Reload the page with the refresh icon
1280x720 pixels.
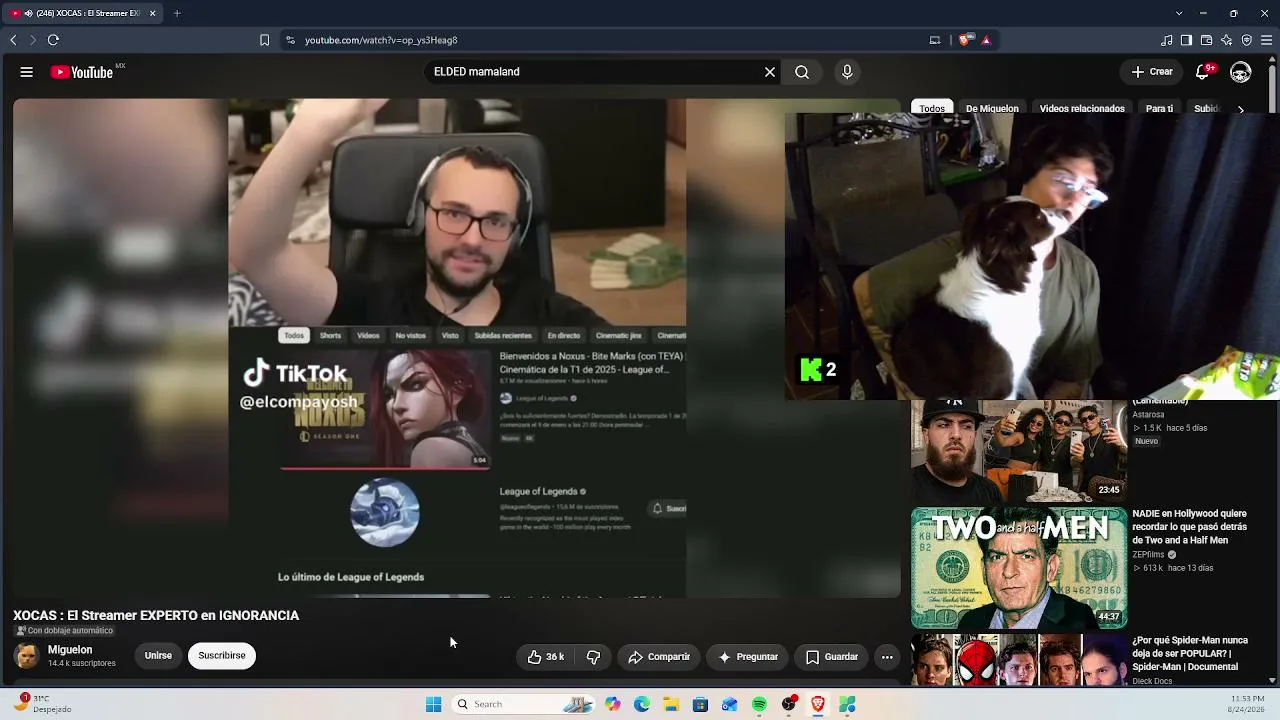(x=53, y=40)
